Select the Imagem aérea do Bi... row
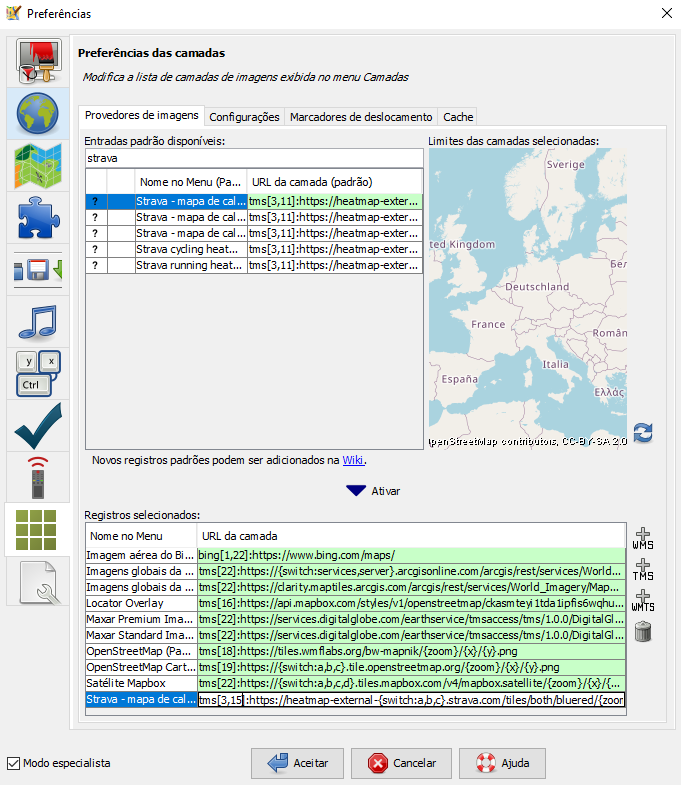681x785 pixels. tap(356, 555)
